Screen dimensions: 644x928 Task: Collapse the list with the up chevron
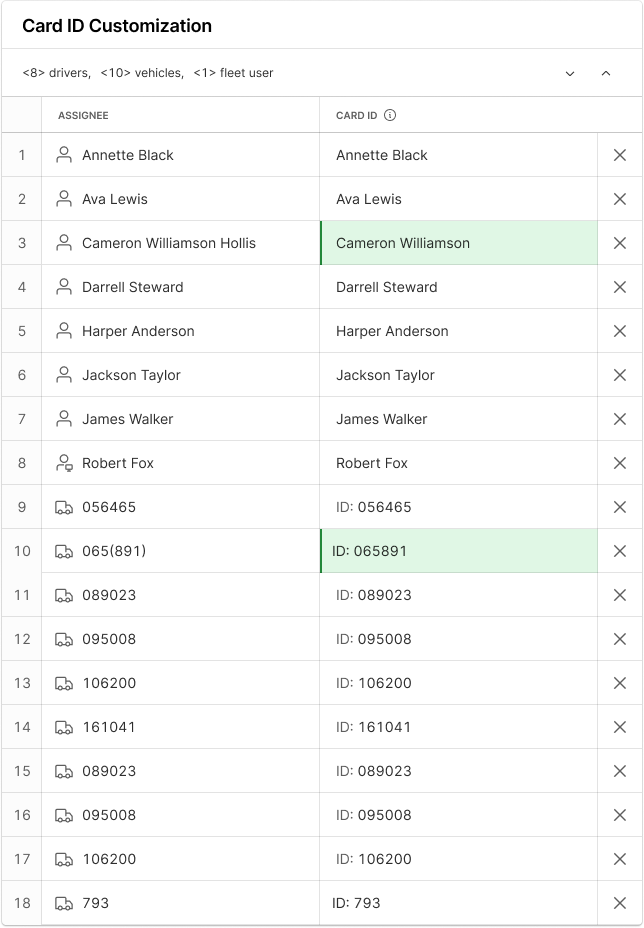click(606, 73)
